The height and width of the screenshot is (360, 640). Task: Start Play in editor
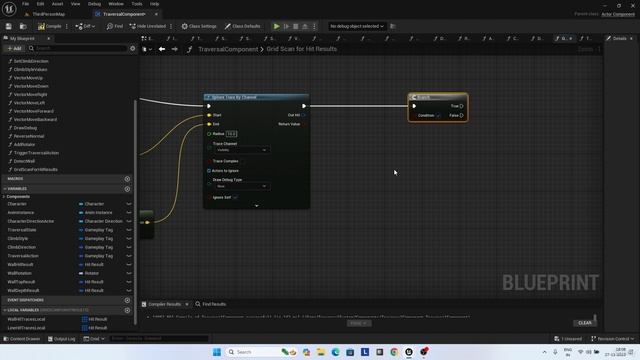[276, 26]
